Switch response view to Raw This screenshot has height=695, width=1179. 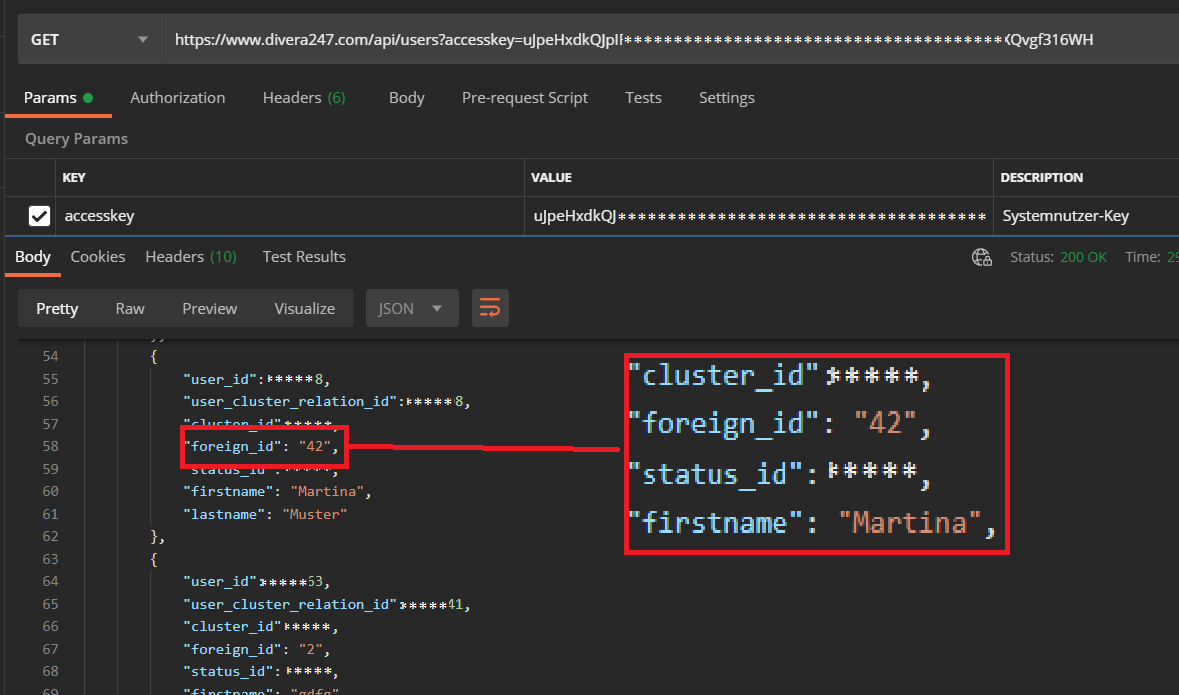click(x=130, y=308)
